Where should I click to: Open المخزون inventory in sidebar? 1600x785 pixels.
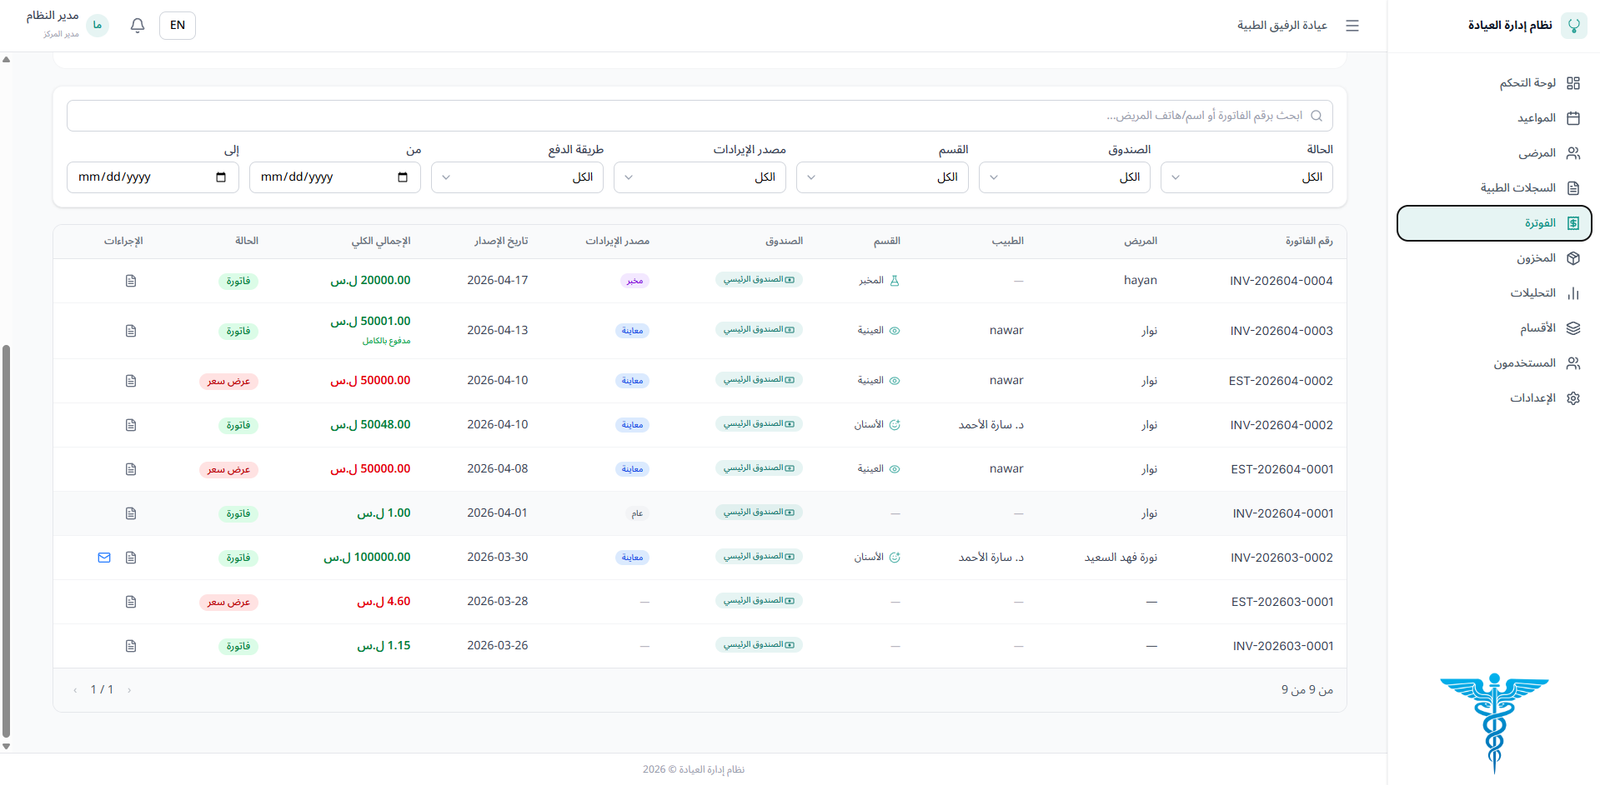(1536, 258)
